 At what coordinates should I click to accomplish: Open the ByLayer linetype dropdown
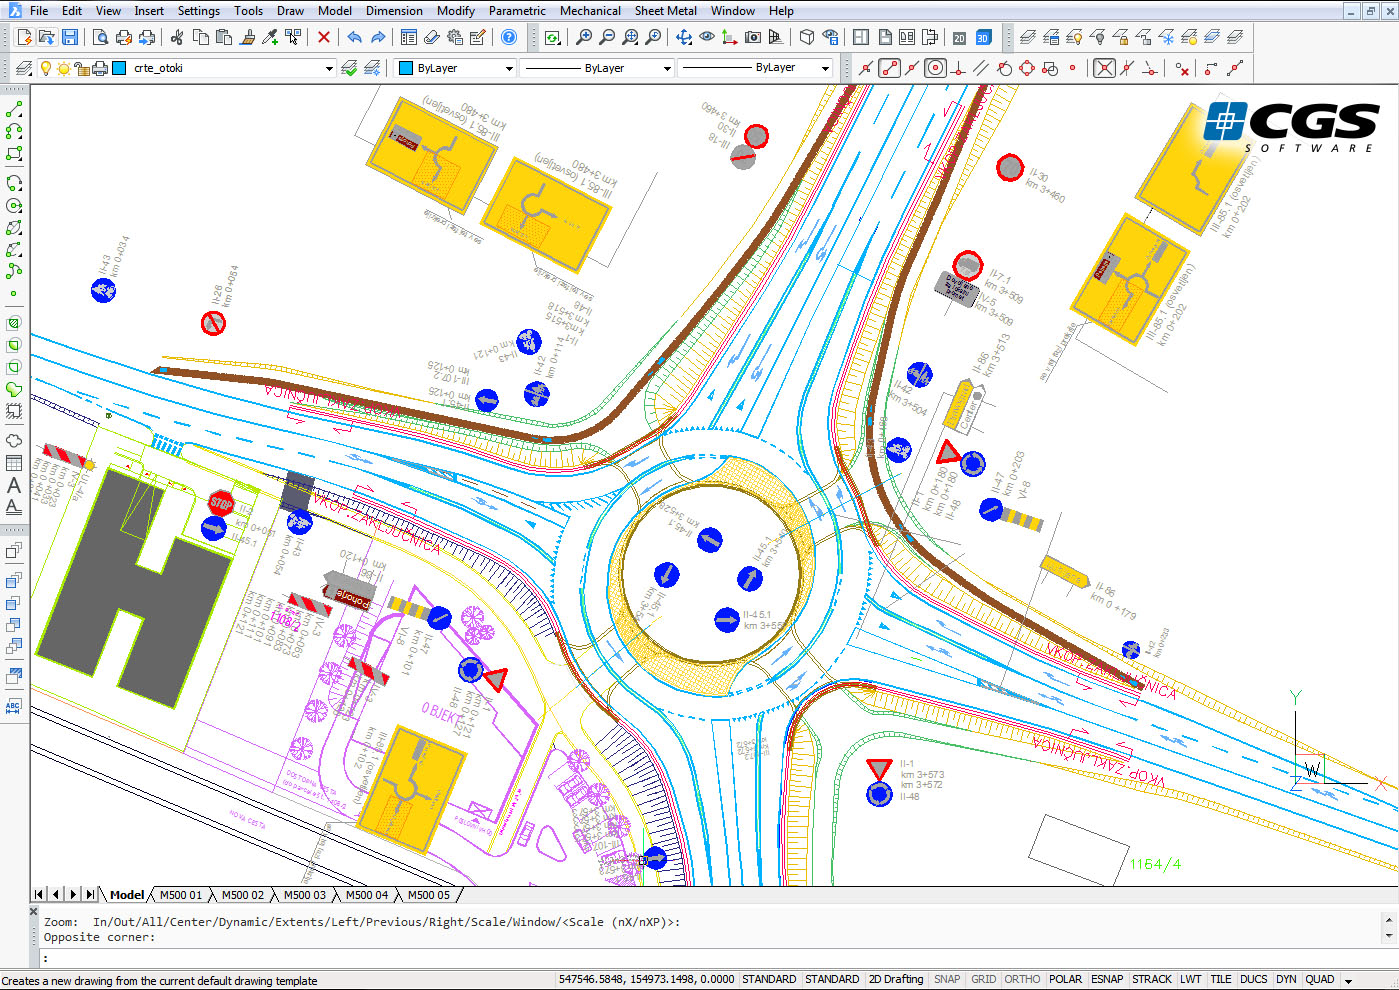point(667,68)
